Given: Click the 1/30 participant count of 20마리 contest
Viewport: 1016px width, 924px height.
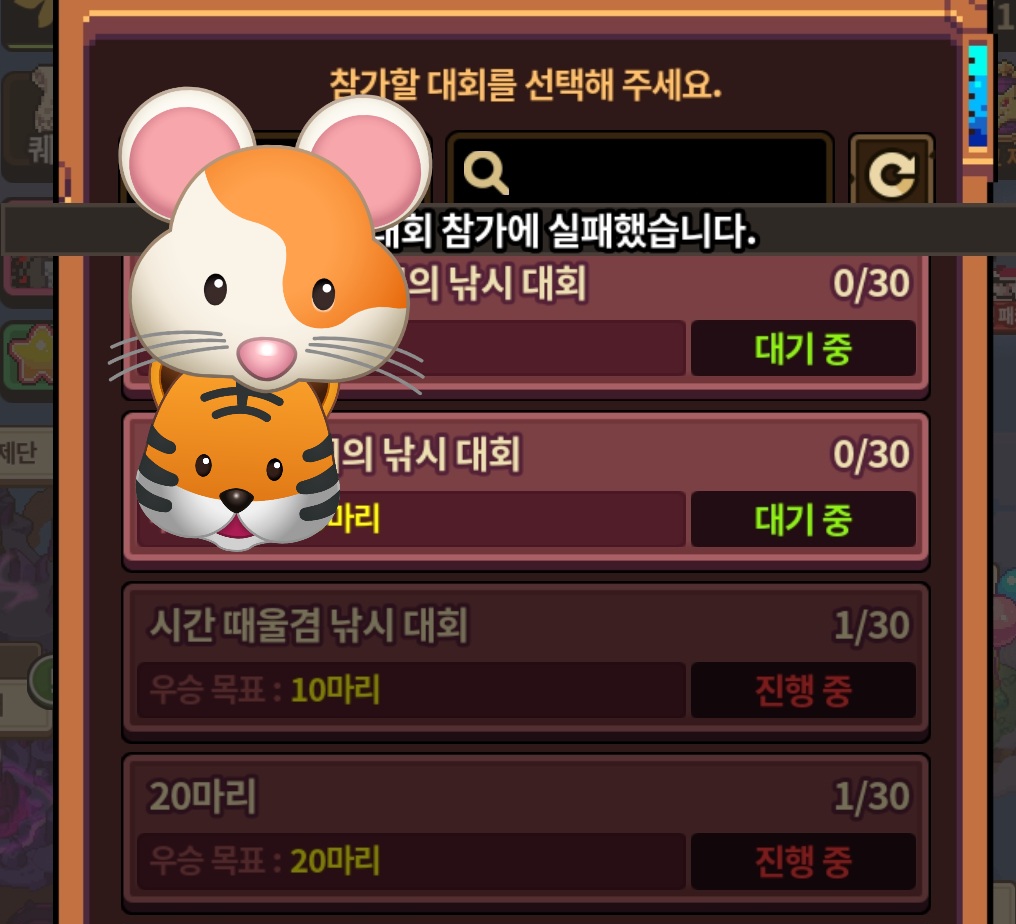Looking at the screenshot, I should pos(872,796).
